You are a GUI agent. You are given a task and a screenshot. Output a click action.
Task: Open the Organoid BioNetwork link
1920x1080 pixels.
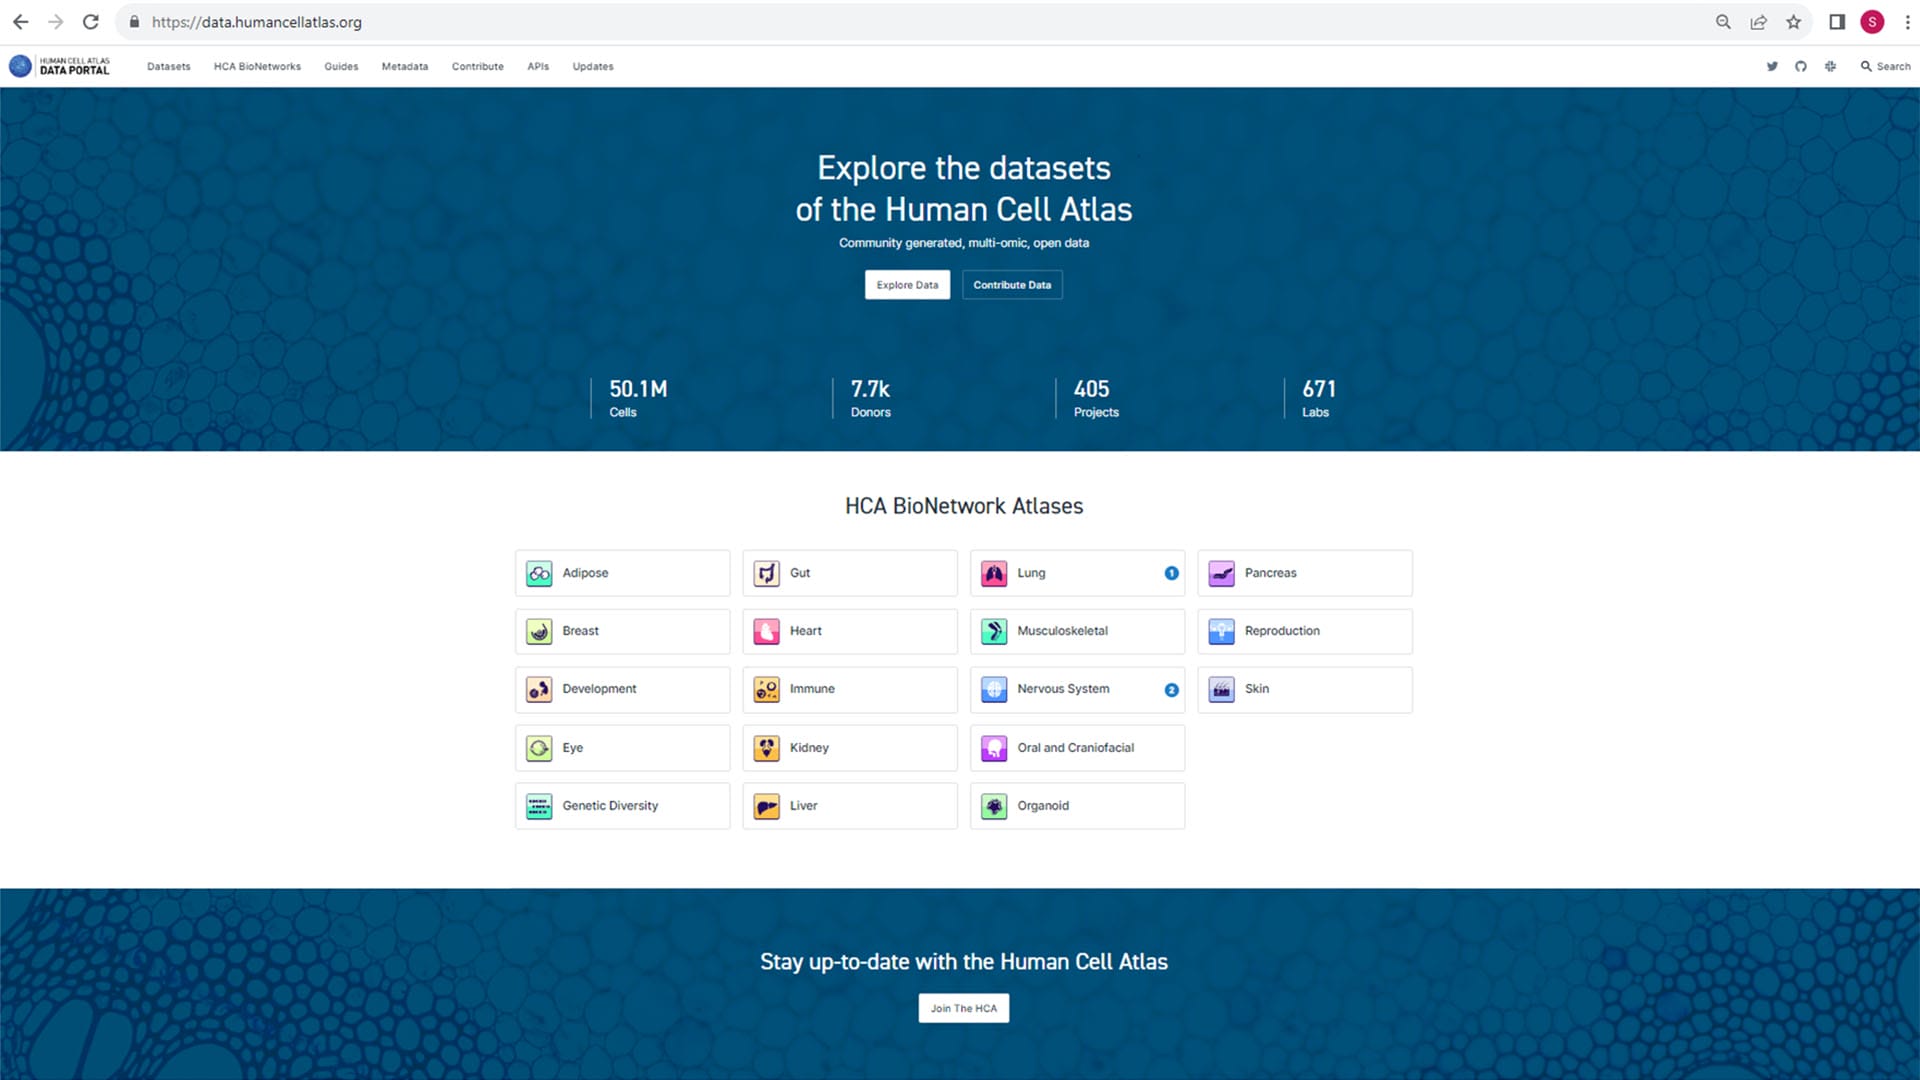pyautogui.click(x=1077, y=806)
